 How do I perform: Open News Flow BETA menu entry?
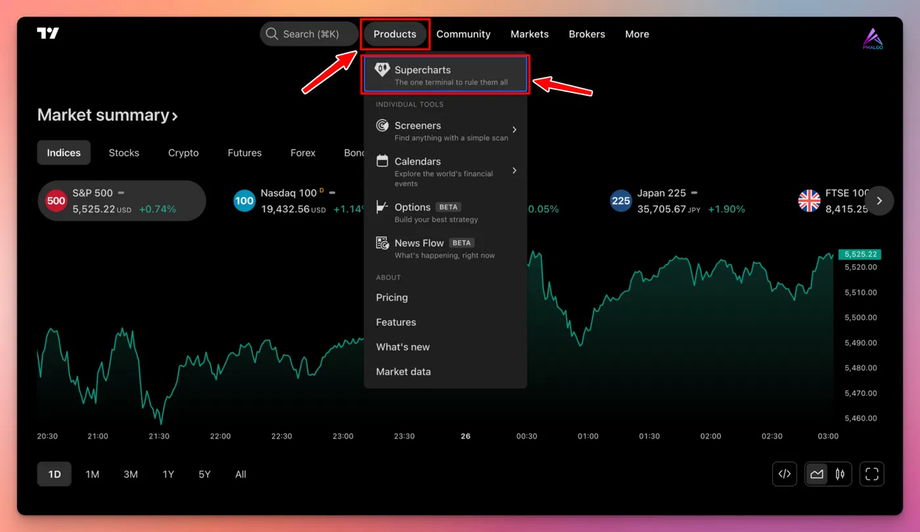point(445,248)
